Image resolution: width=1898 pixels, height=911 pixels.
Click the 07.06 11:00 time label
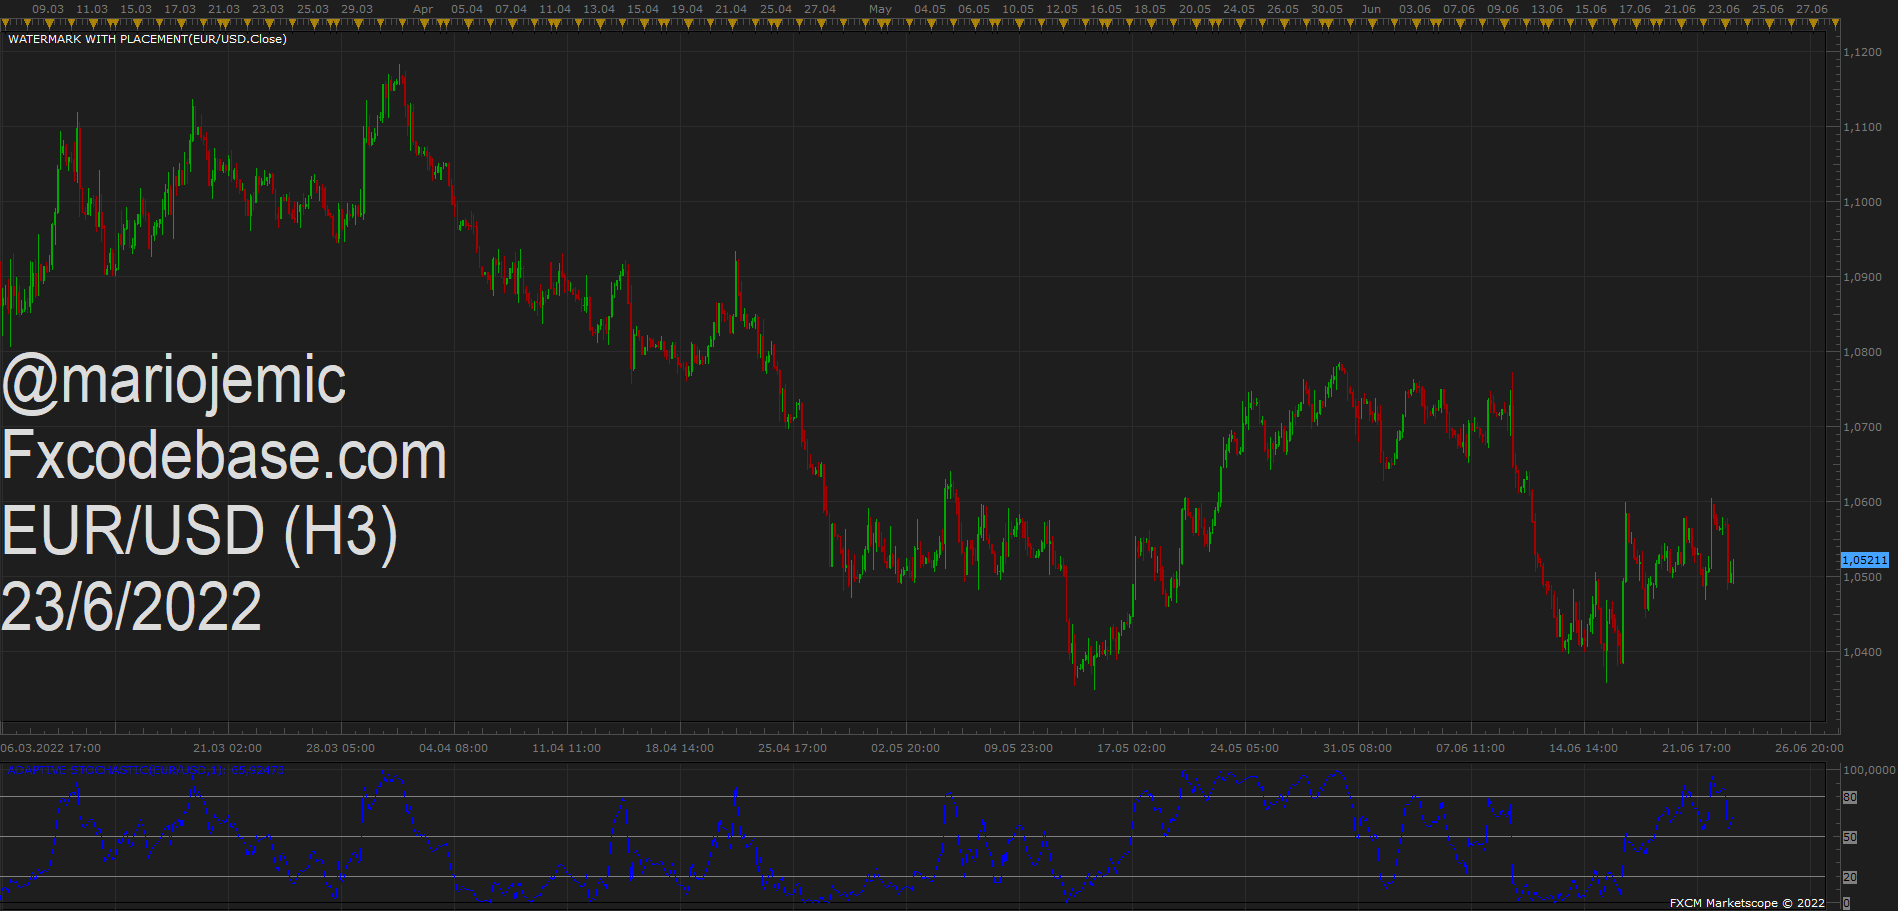(1470, 748)
